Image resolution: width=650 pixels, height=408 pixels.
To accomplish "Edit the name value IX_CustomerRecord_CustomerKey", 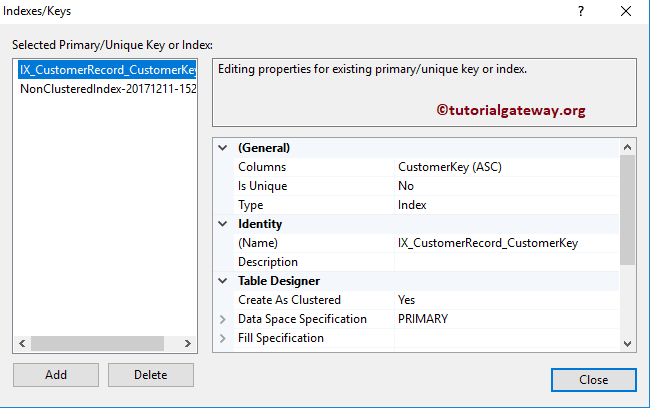I will 488,243.
